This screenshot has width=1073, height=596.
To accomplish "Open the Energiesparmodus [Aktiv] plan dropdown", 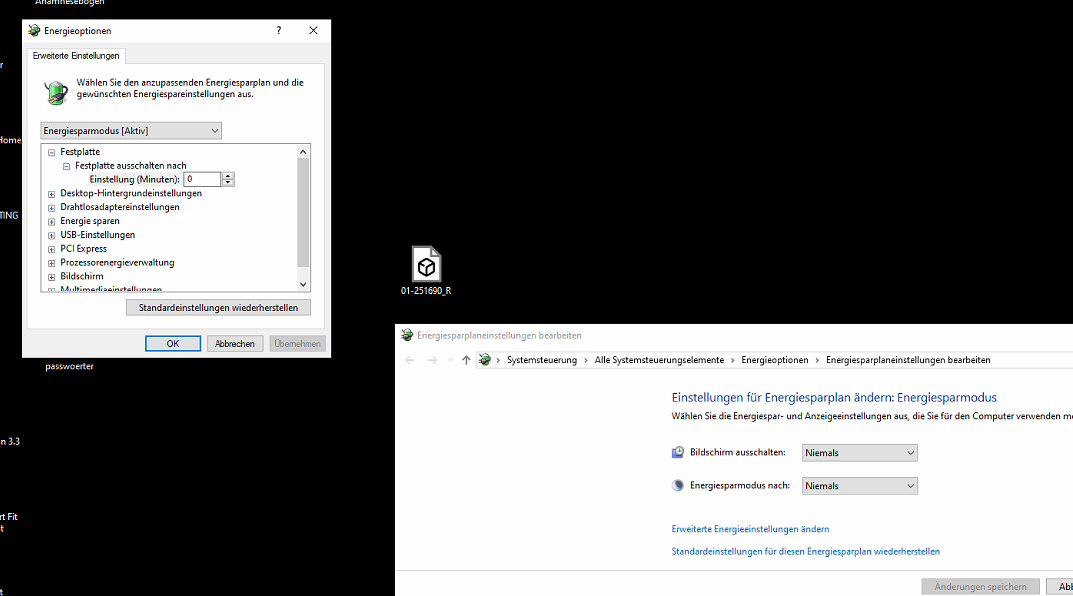I will 131,131.
